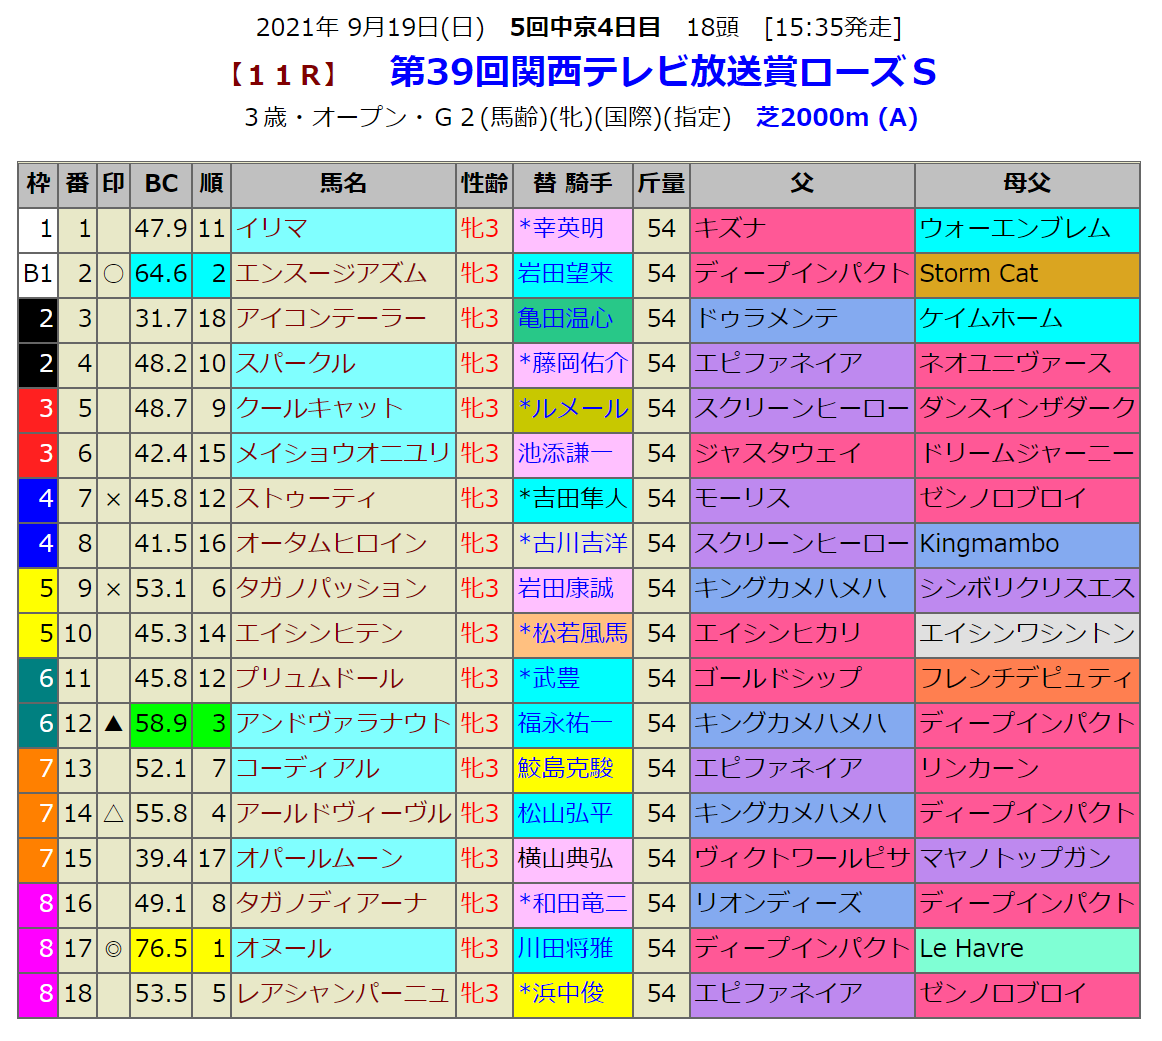Click the BC column header

161,184
